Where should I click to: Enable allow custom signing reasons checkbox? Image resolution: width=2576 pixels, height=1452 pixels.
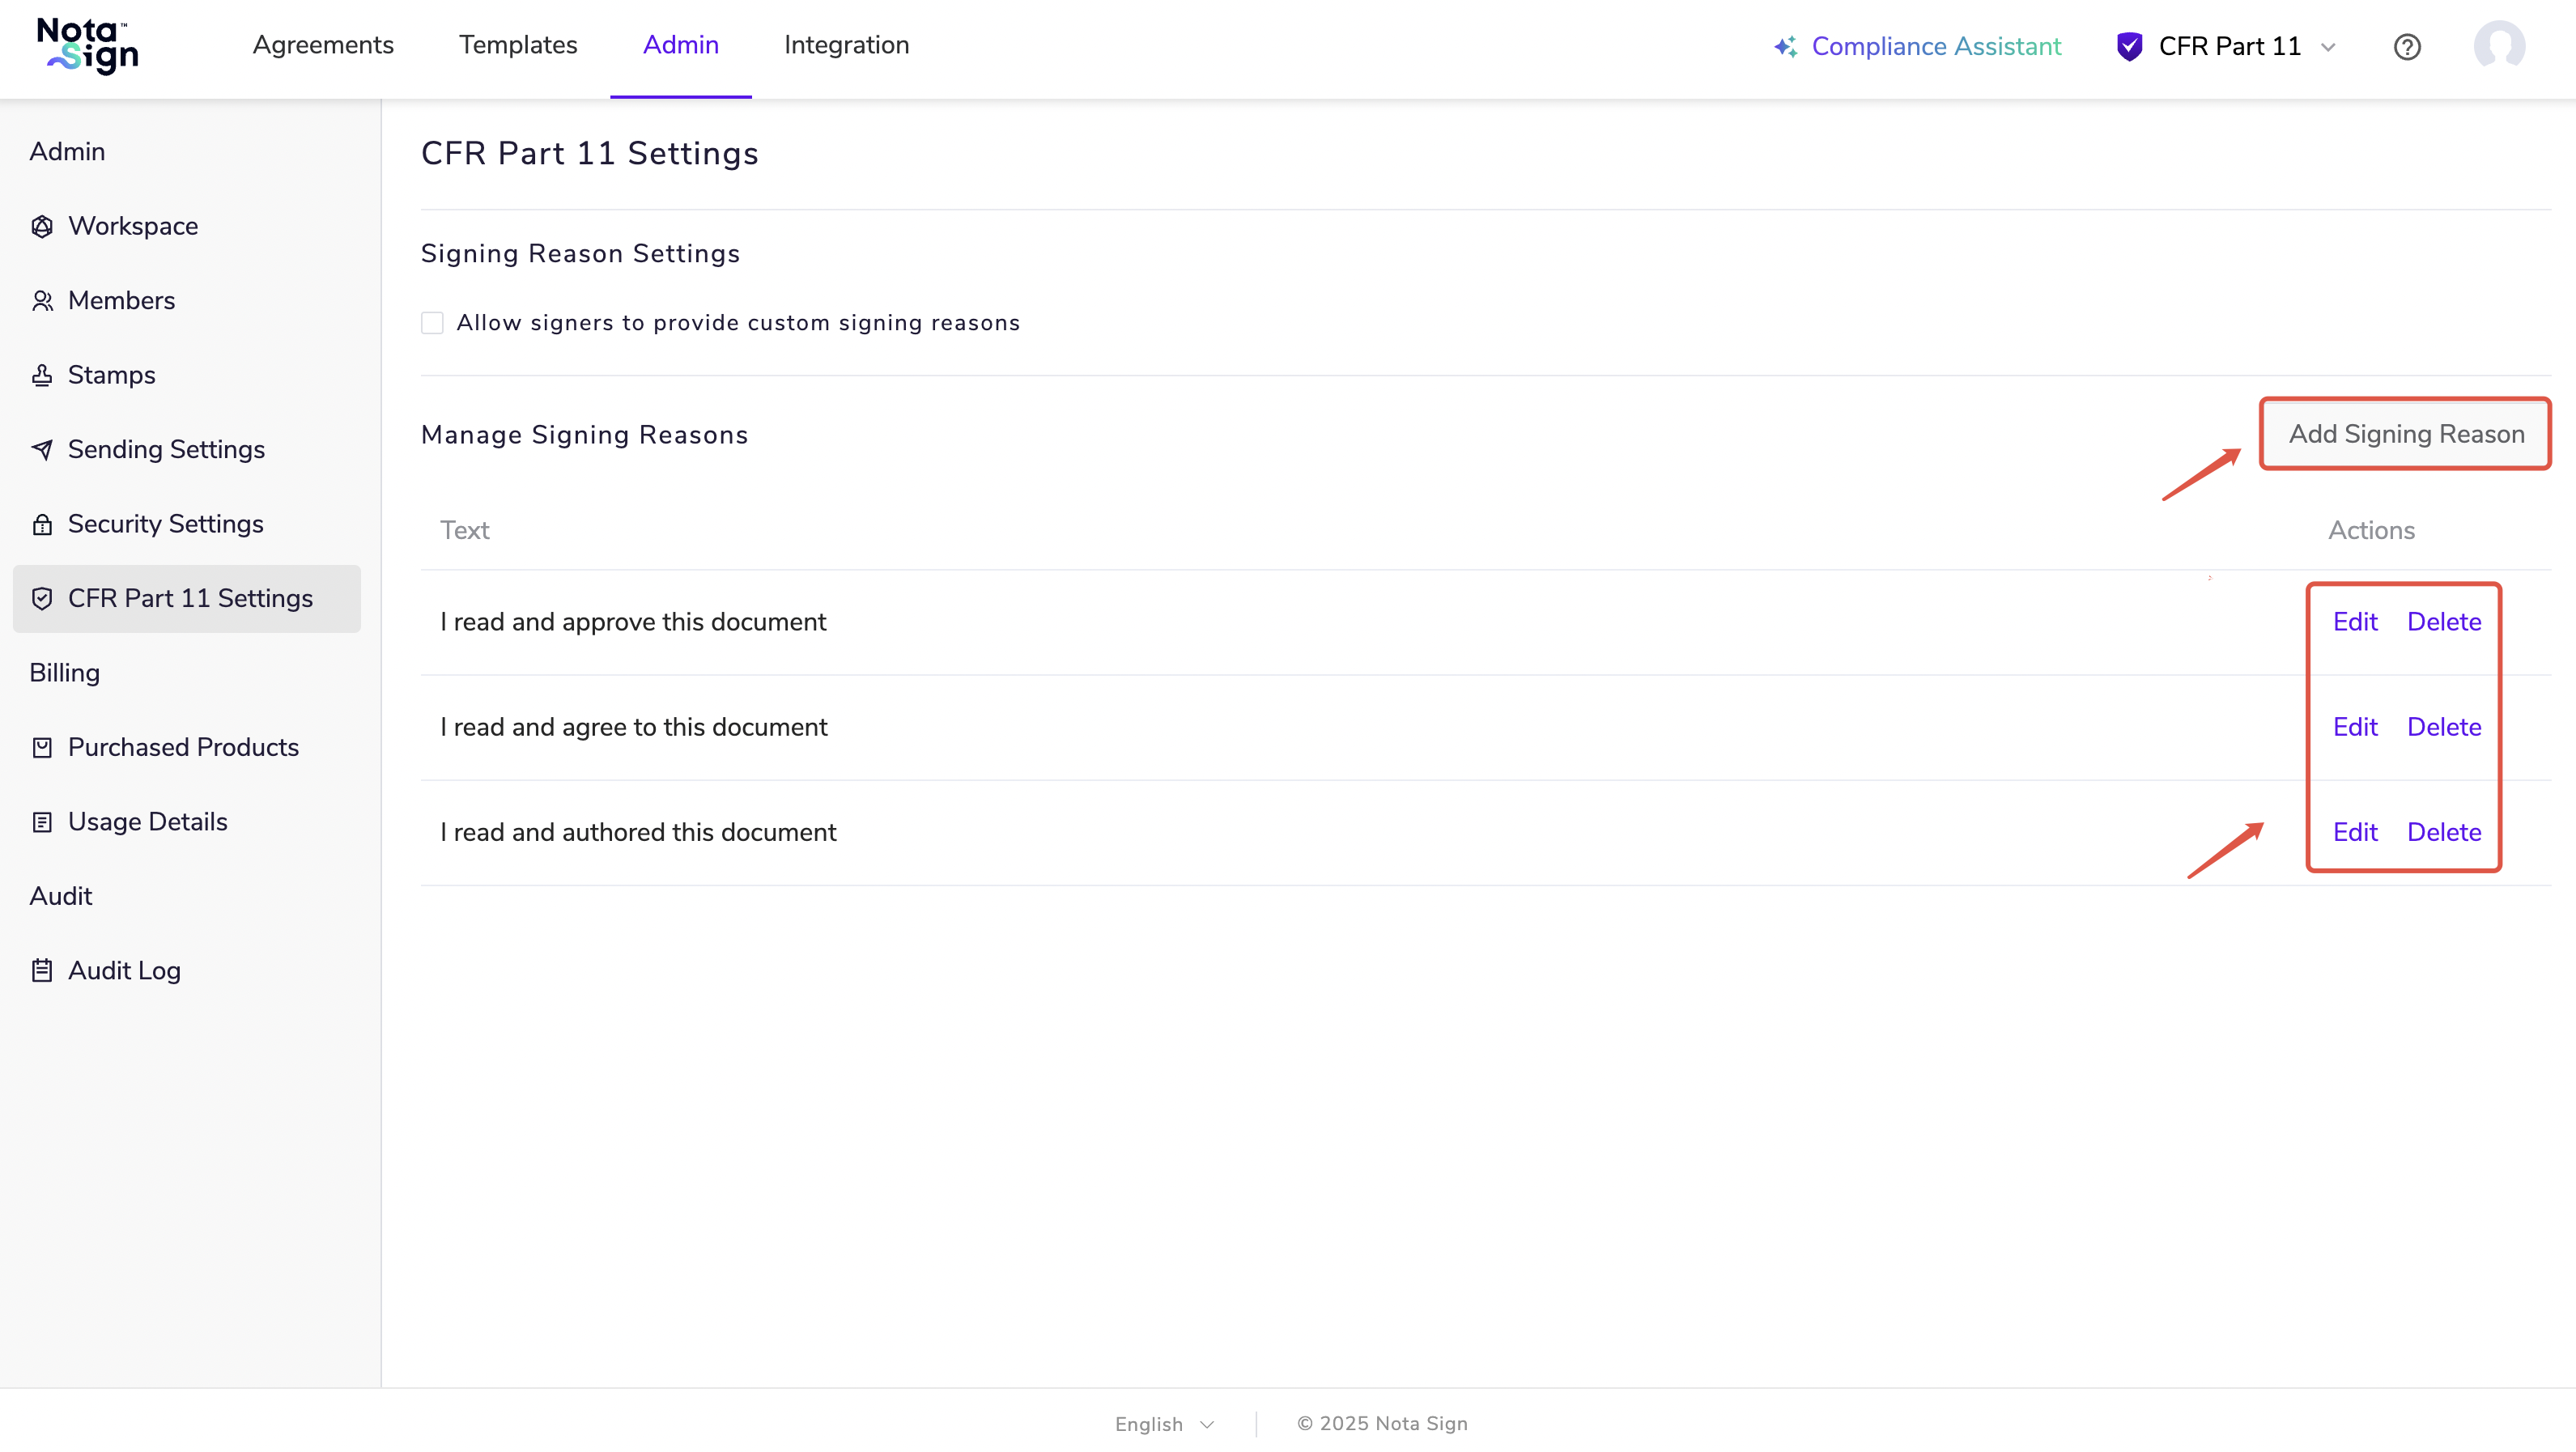click(432, 323)
